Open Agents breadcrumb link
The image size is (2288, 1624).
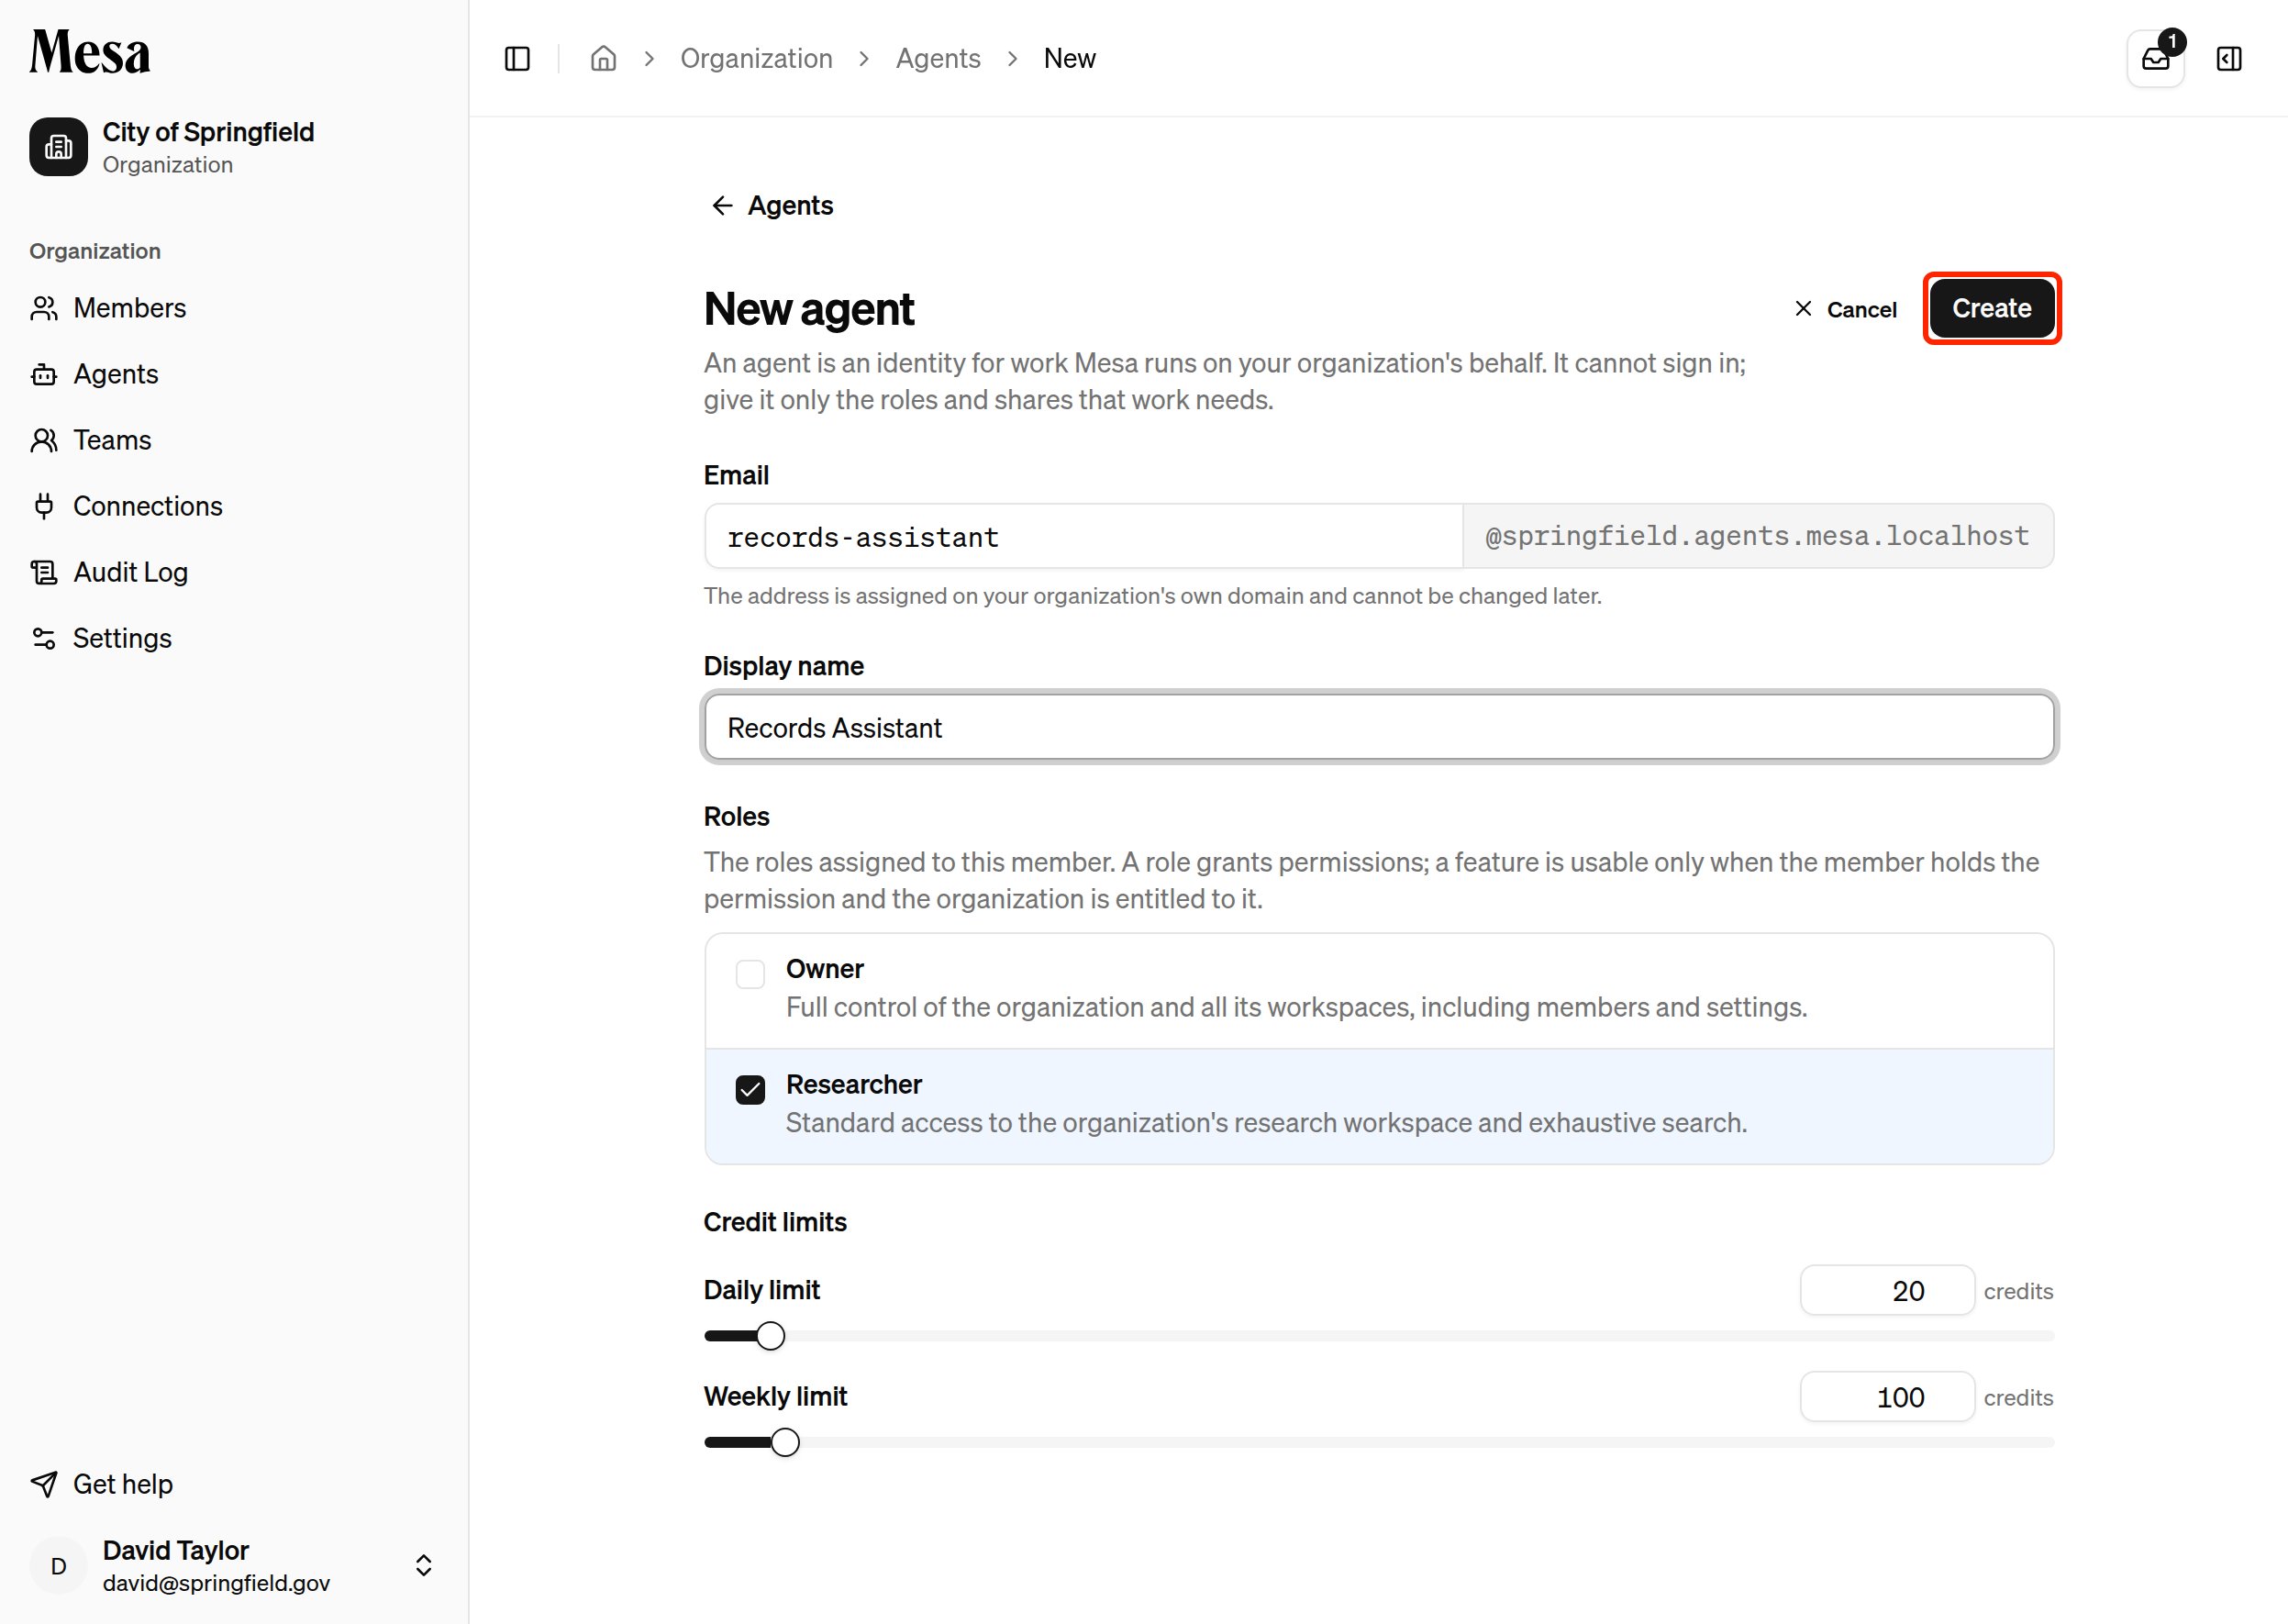coord(938,59)
